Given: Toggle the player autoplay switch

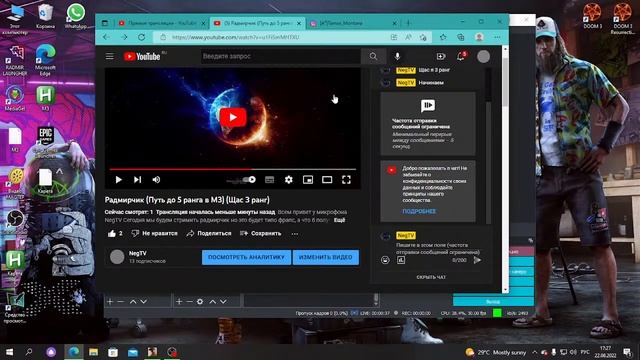Looking at the screenshot, I should point(249,180).
